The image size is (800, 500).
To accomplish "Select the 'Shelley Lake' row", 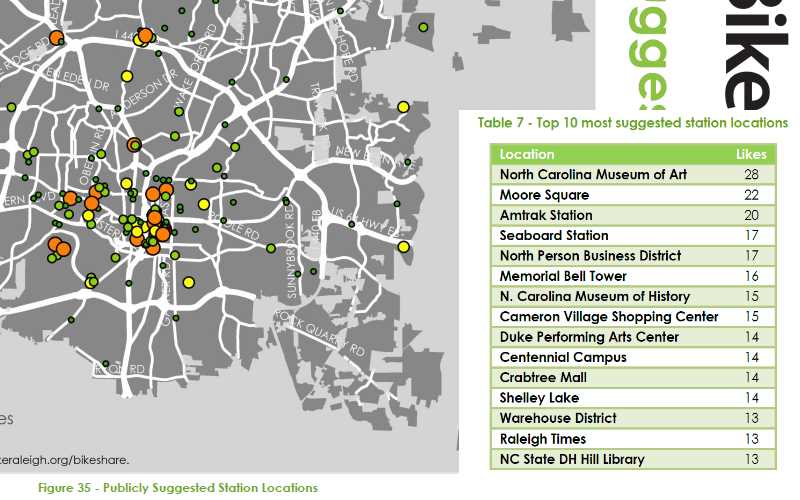I will (x=633, y=398).
